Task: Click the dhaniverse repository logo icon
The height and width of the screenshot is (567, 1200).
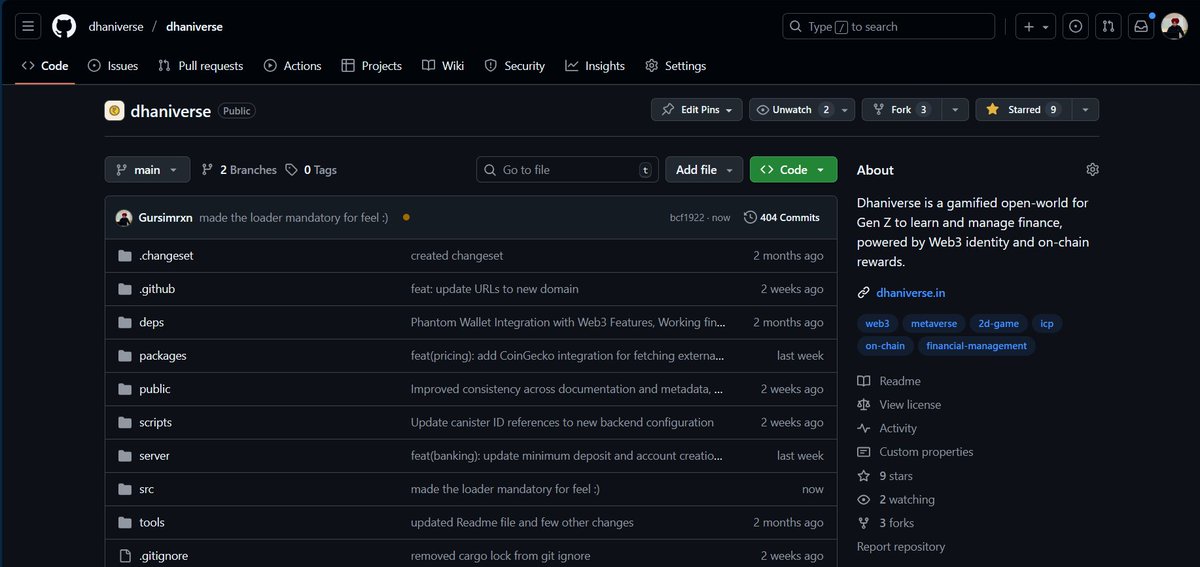Action: 114,111
